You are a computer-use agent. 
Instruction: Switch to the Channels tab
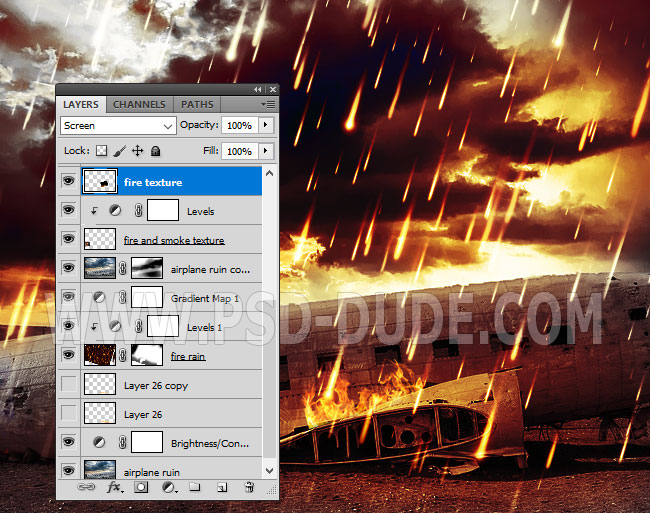click(139, 104)
